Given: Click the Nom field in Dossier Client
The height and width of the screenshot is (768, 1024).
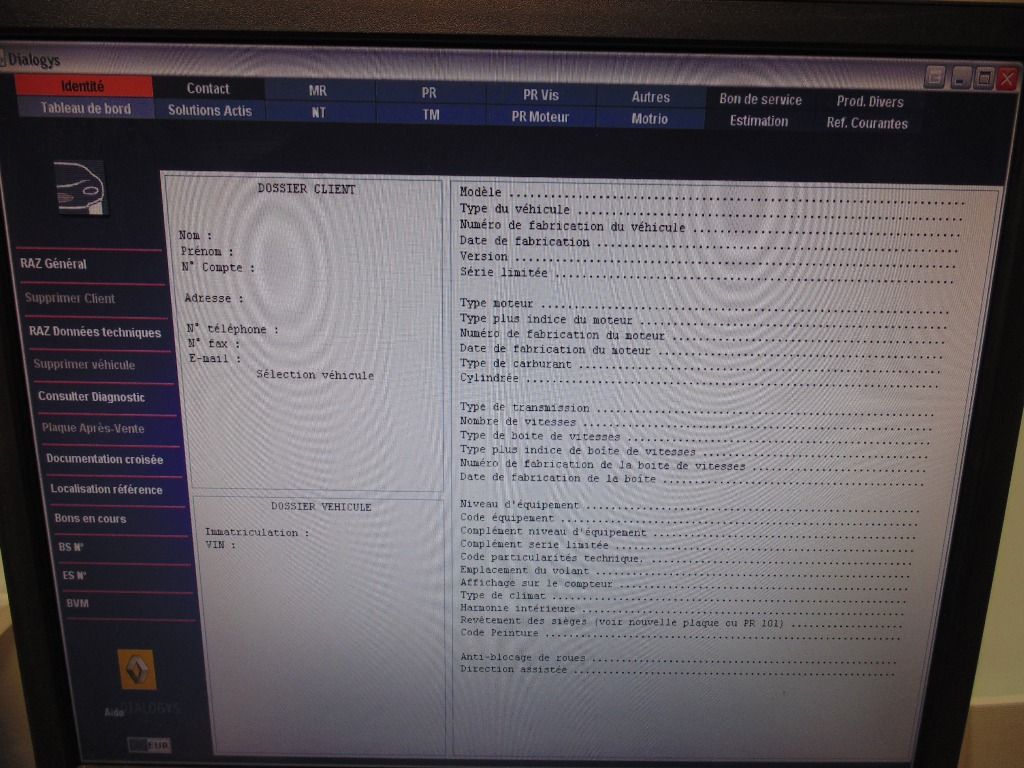Looking at the screenshot, I should pyautogui.click(x=195, y=235).
